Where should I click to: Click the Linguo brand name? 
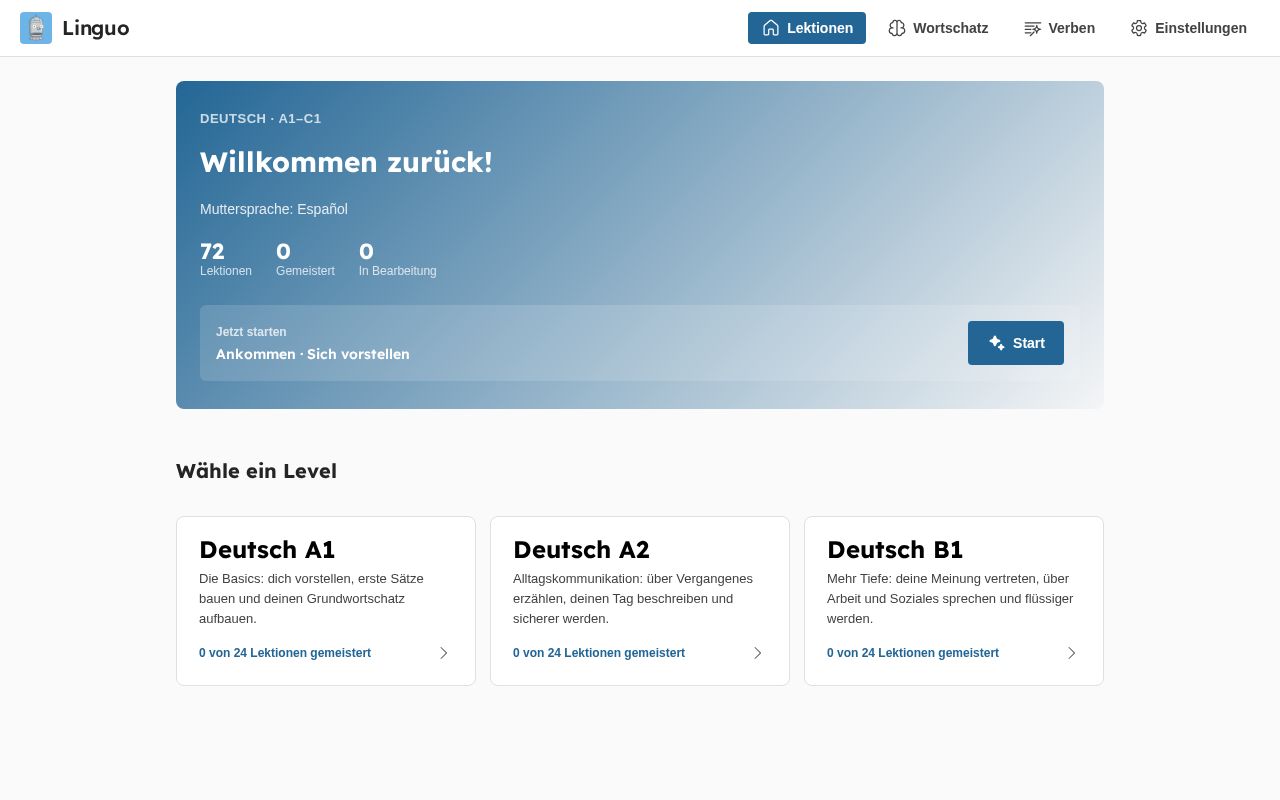(96, 28)
